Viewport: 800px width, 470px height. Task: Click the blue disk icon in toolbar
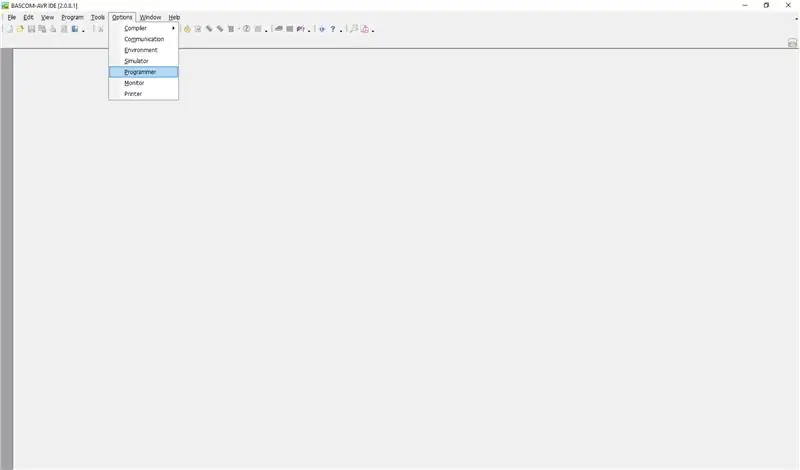click(75, 29)
